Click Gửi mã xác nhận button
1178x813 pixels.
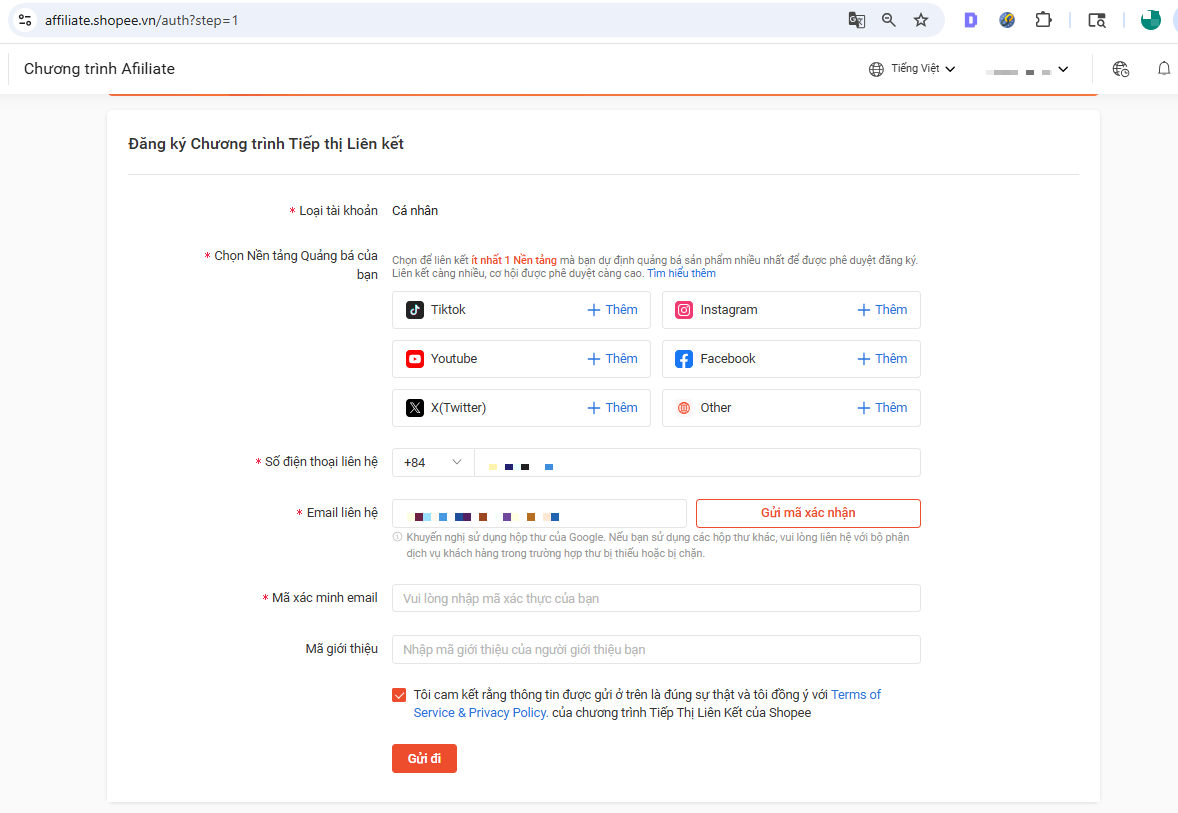(808, 512)
